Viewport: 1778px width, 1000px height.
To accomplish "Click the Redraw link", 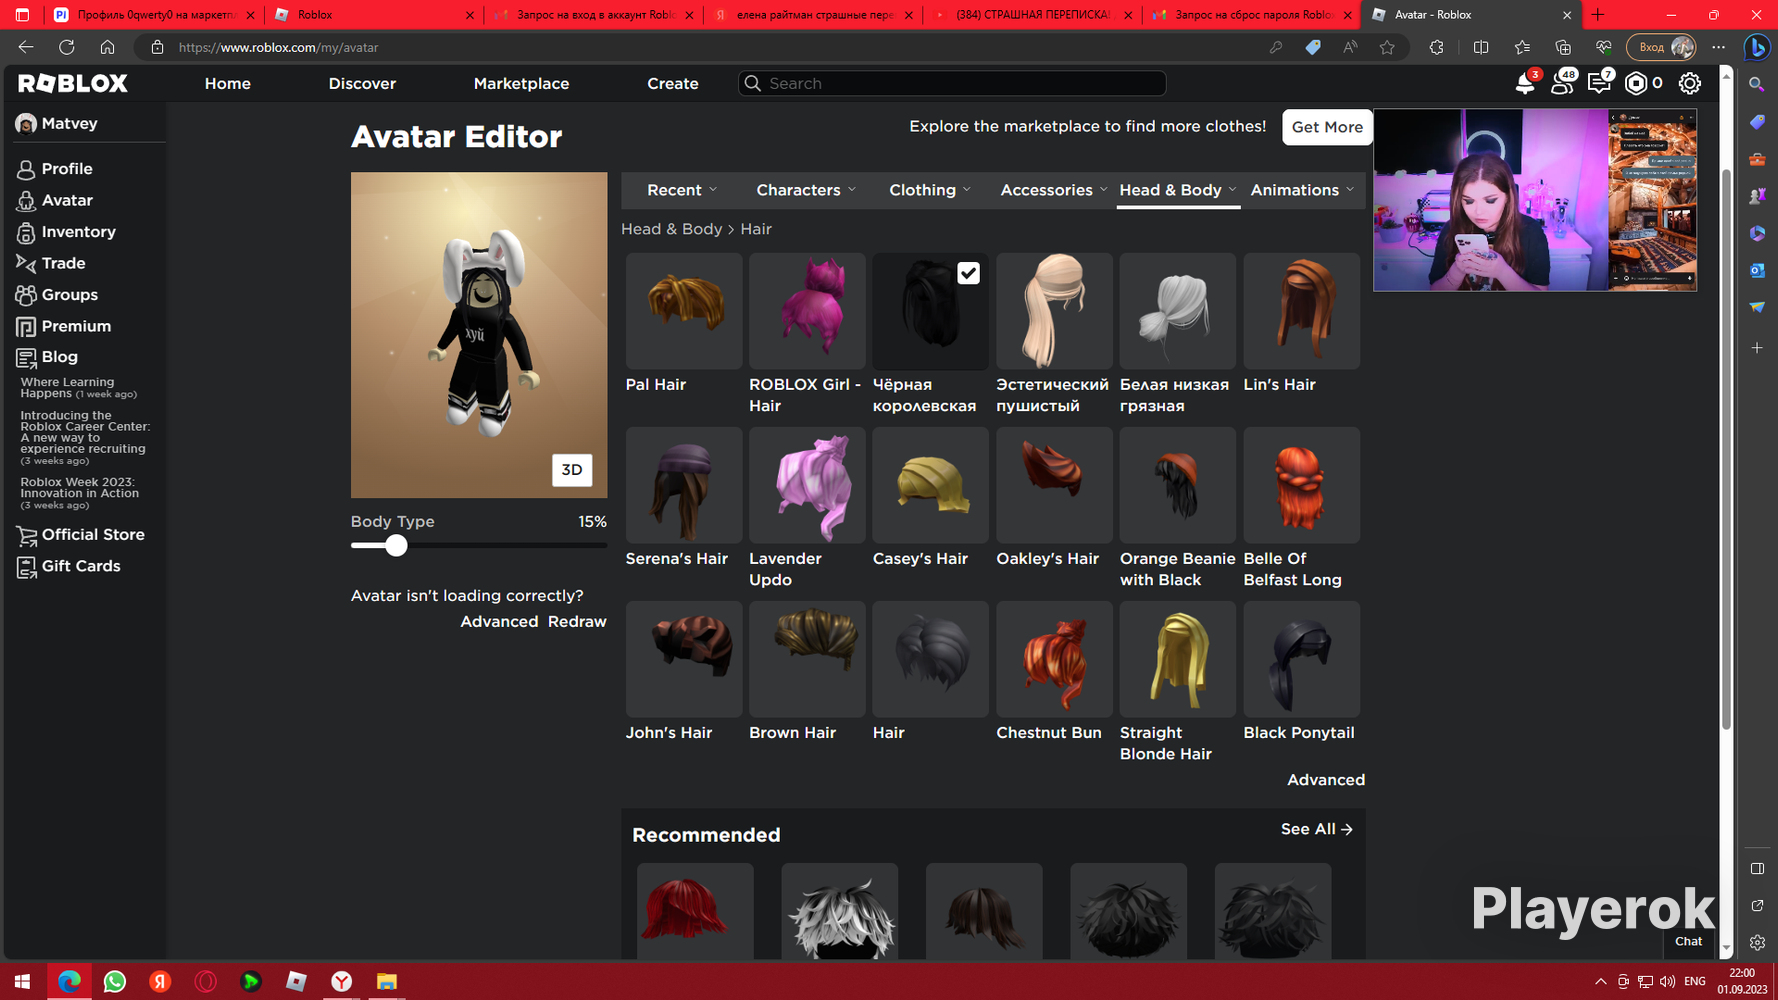I will 577,622.
